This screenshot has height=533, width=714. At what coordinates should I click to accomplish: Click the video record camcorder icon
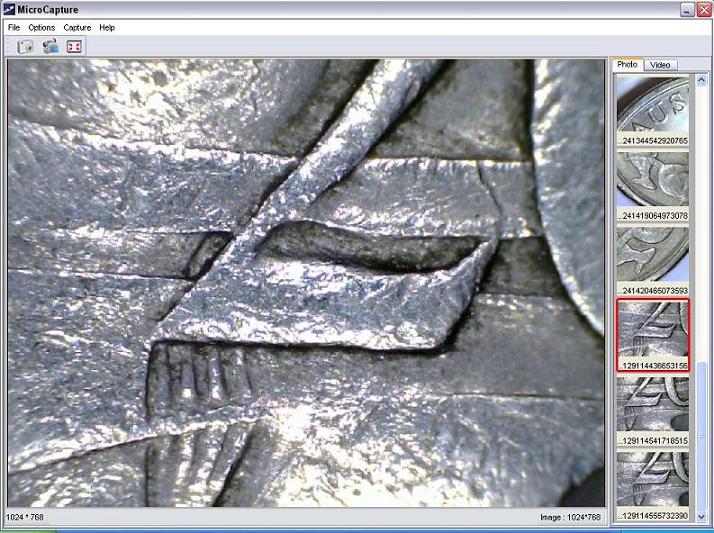click(50, 46)
